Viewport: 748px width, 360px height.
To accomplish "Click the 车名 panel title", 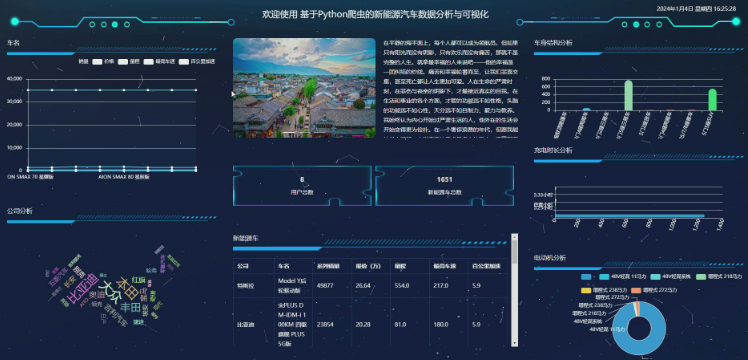I will (13, 43).
